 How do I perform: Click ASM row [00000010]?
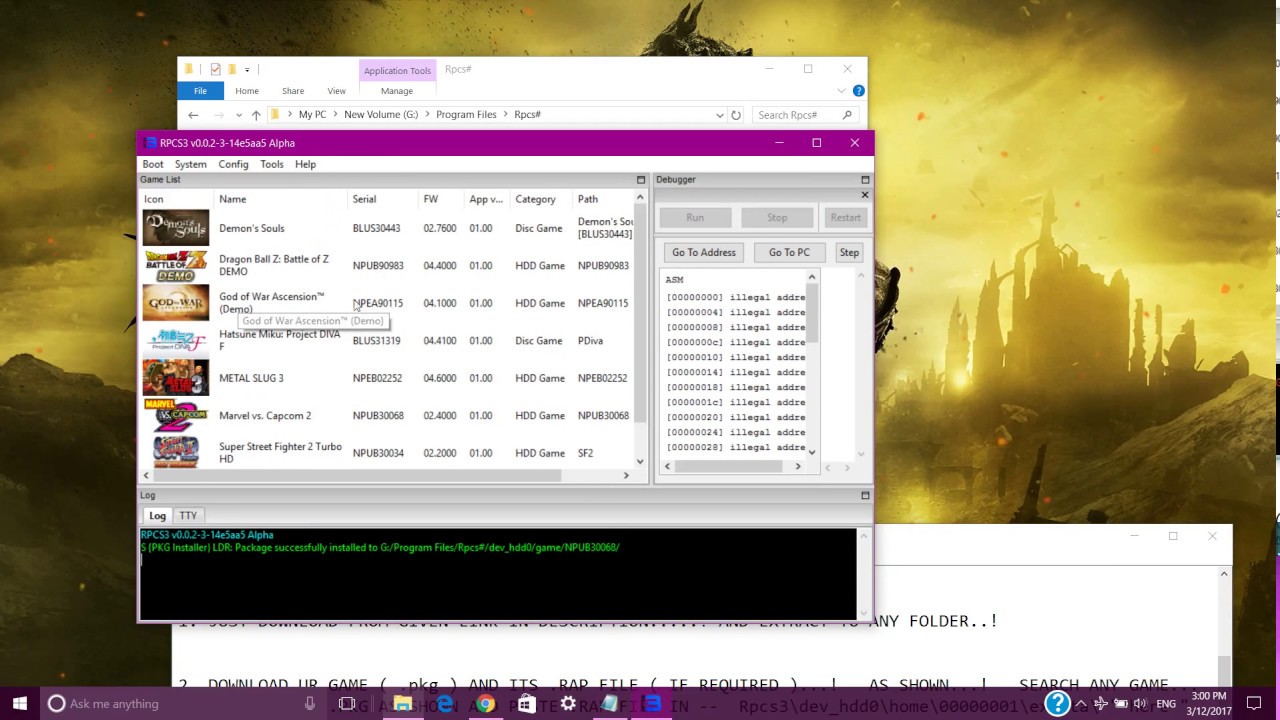tap(736, 357)
